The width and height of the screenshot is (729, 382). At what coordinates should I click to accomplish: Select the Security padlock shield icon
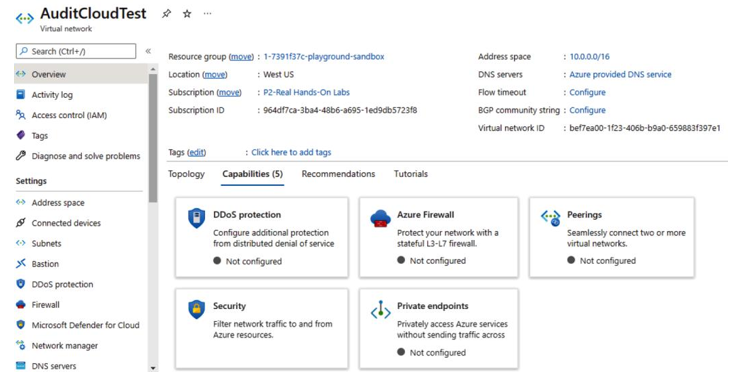(197, 309)
